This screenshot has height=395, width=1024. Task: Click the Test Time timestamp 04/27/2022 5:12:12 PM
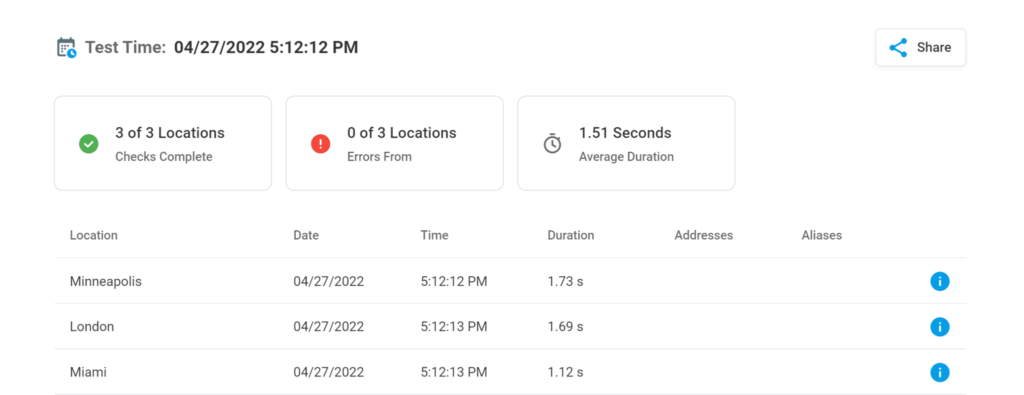point(266,48)
